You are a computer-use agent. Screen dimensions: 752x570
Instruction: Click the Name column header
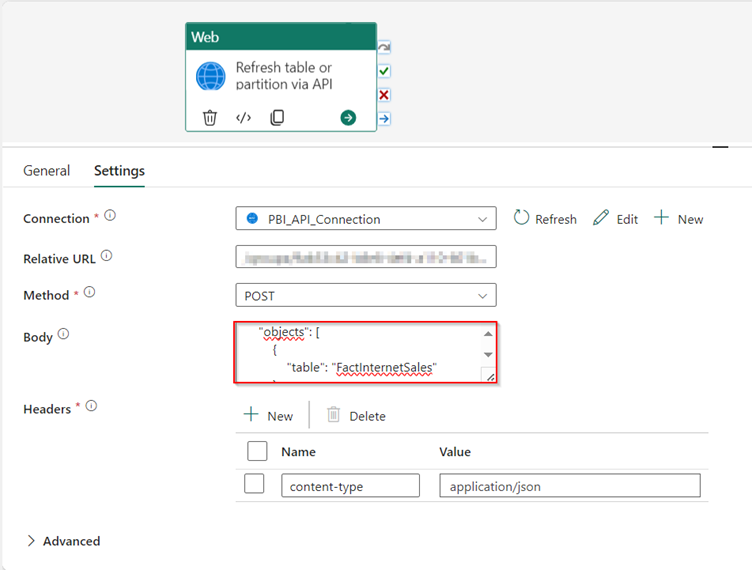tap(298, 452)
